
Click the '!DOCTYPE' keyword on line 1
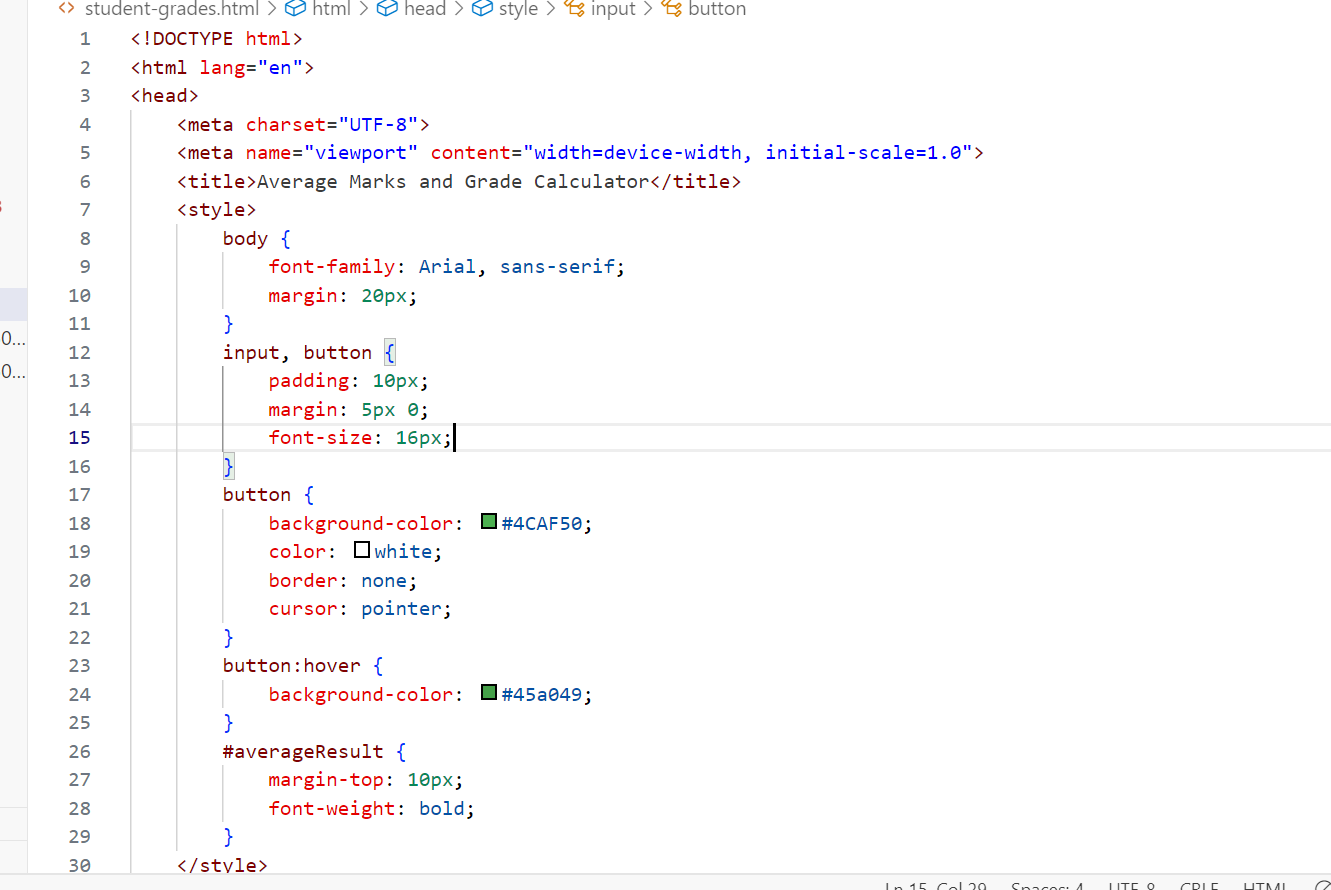coord(187,39)
